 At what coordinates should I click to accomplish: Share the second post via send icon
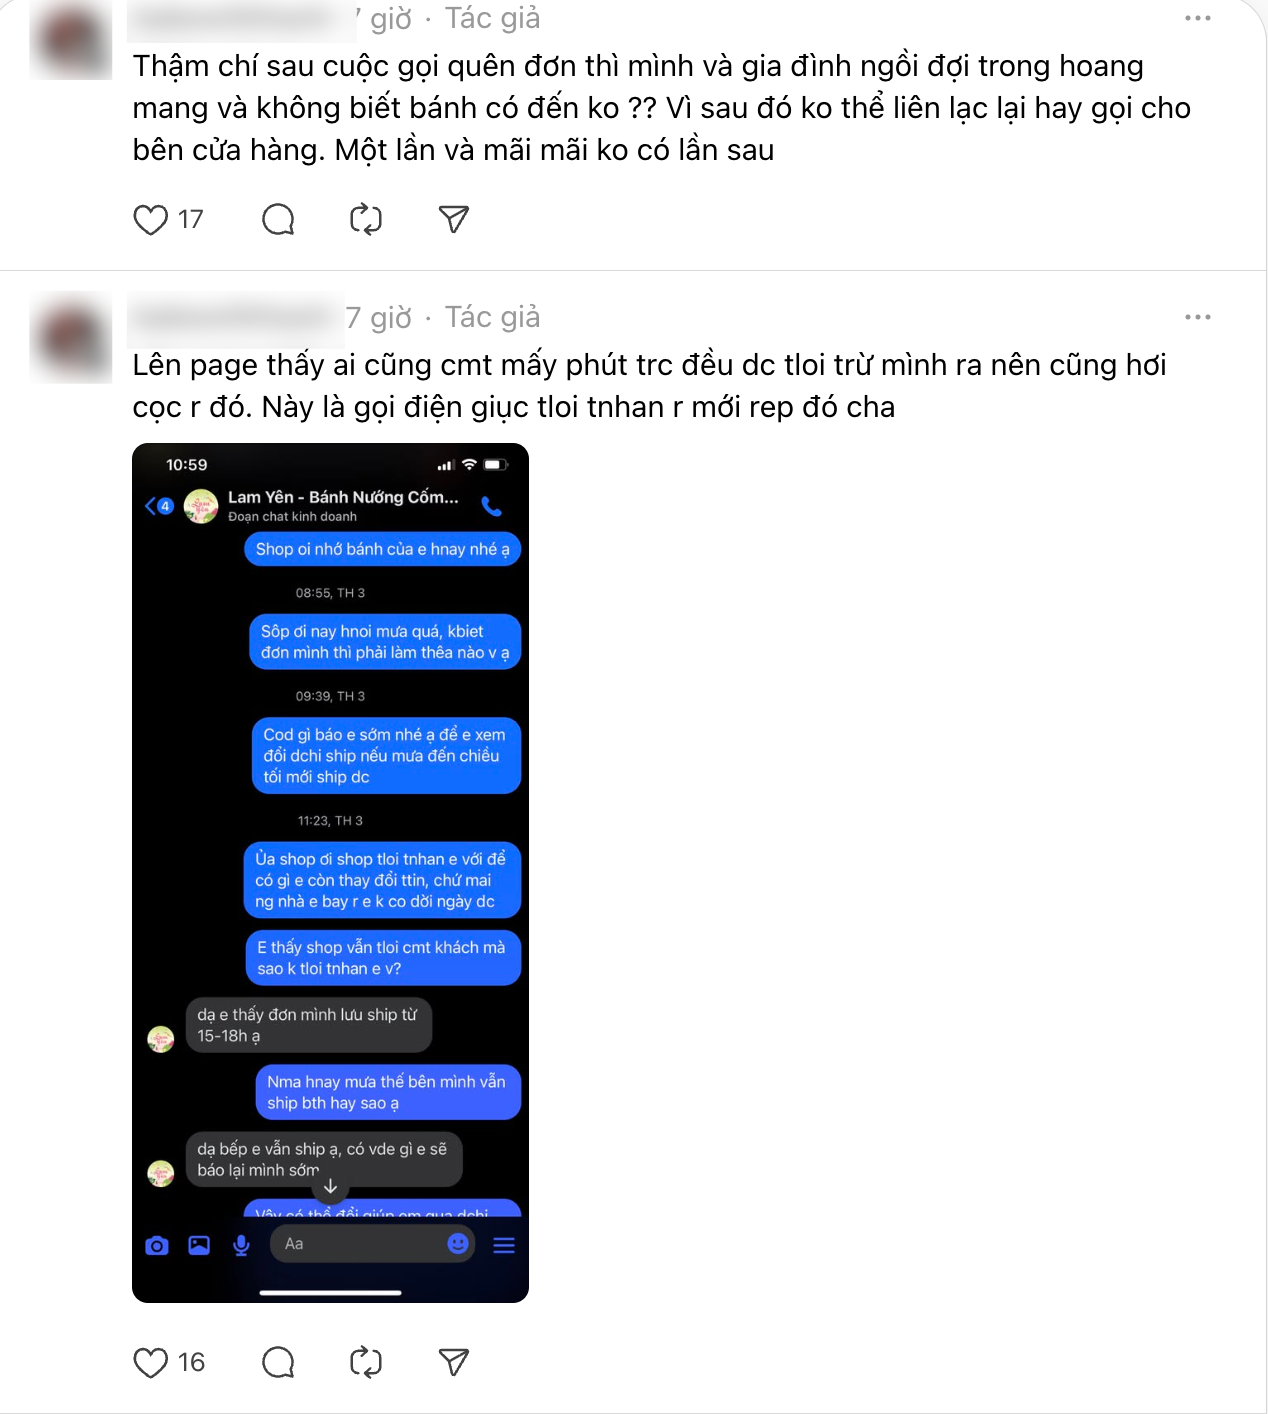[454, 1362]
